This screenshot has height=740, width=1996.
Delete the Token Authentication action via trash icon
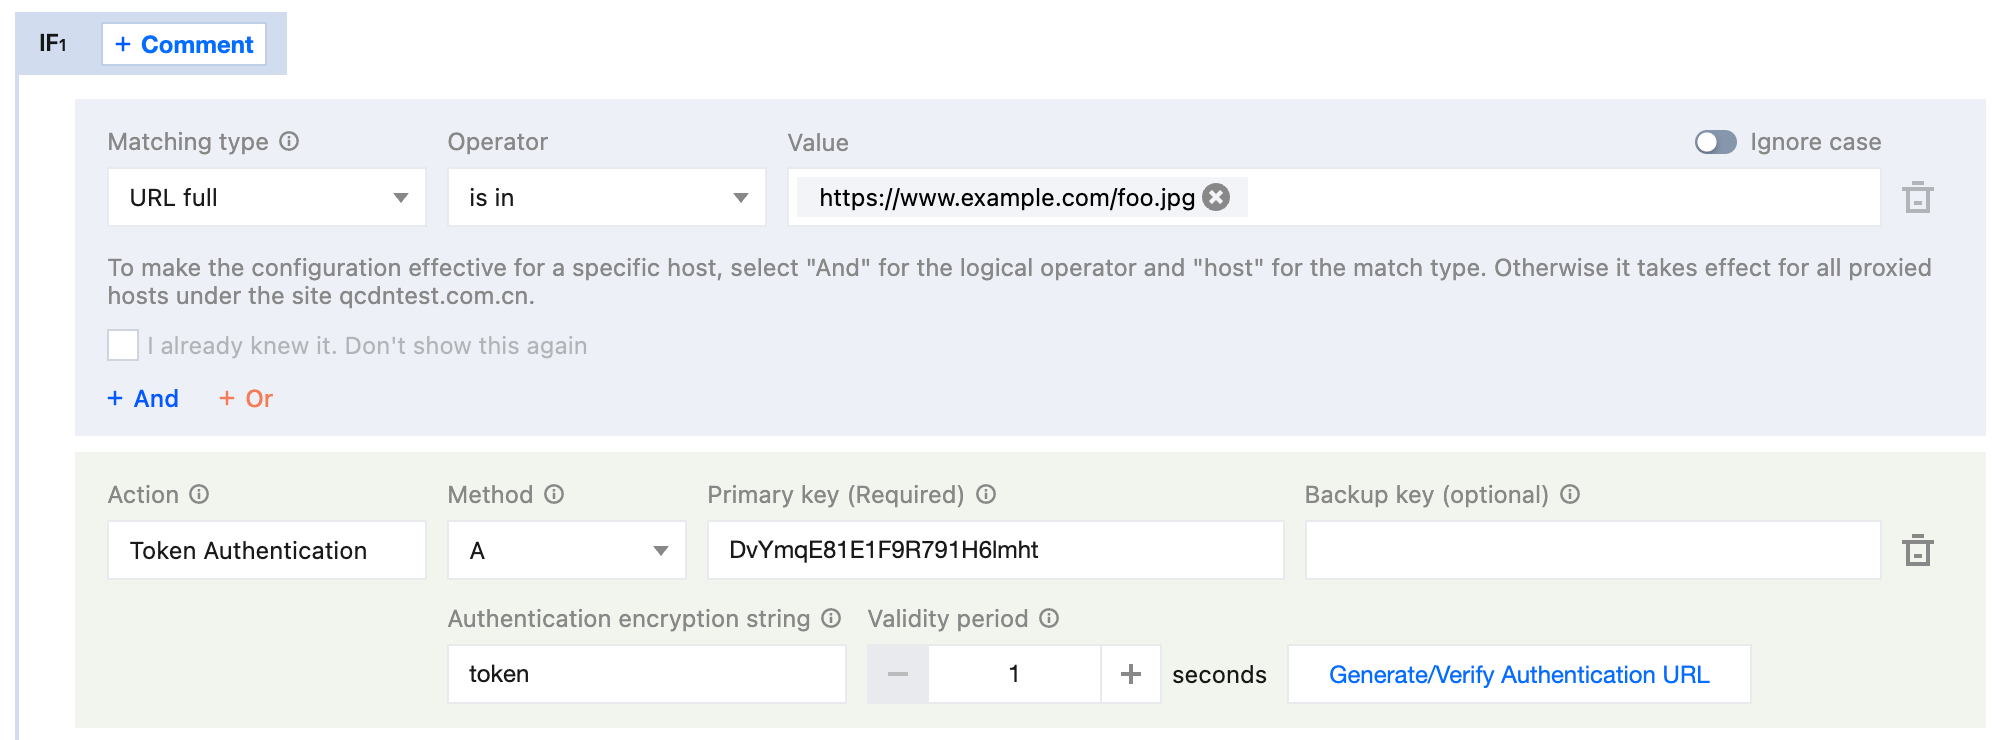[1917, 550]
